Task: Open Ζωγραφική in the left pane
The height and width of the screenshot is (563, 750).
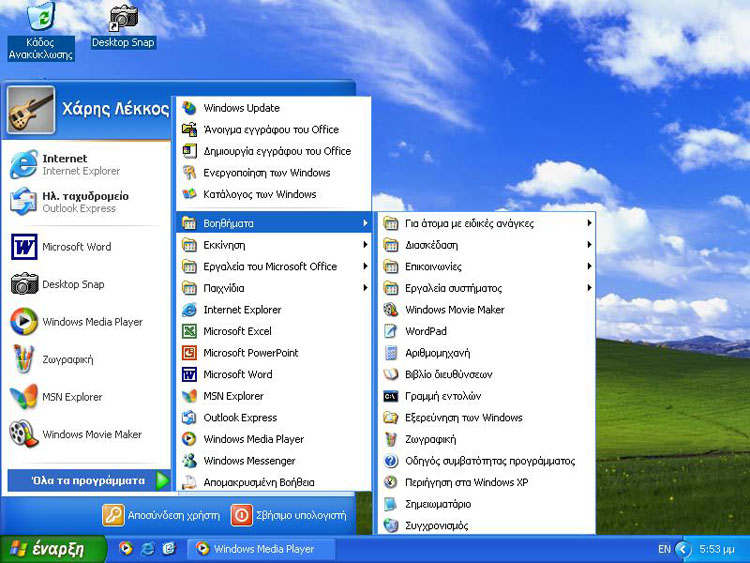Action: pos(86,359)
